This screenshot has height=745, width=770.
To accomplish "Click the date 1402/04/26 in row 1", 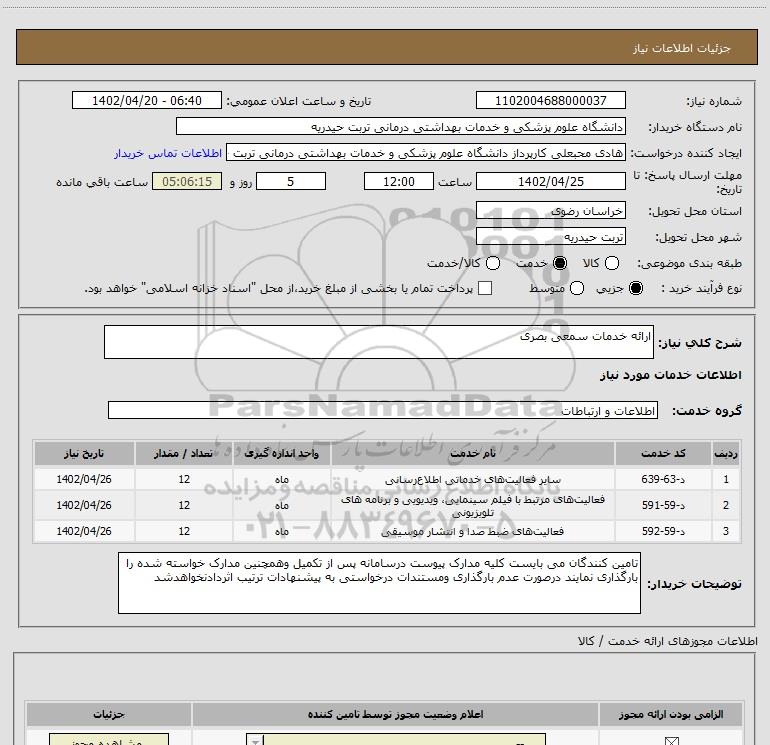I will pyautogui.click(x=84, y=479).
